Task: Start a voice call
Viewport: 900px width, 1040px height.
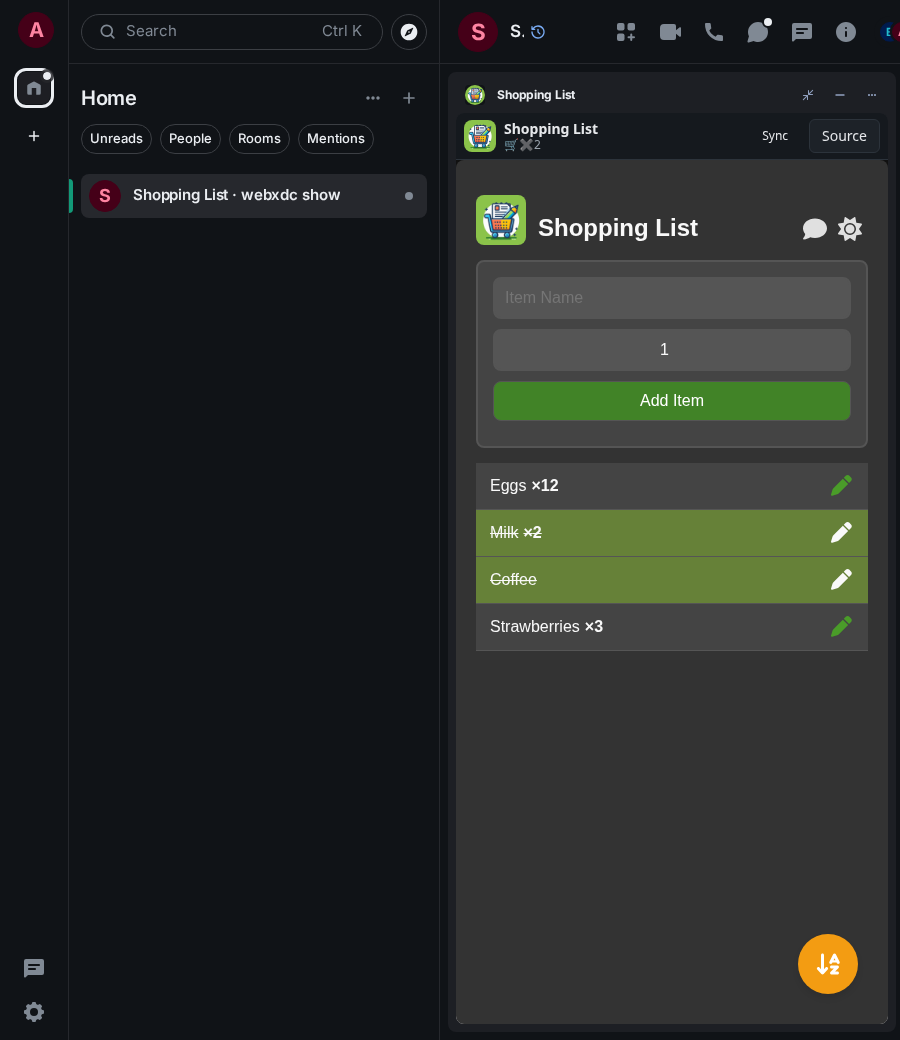Action: click(714, 32)
